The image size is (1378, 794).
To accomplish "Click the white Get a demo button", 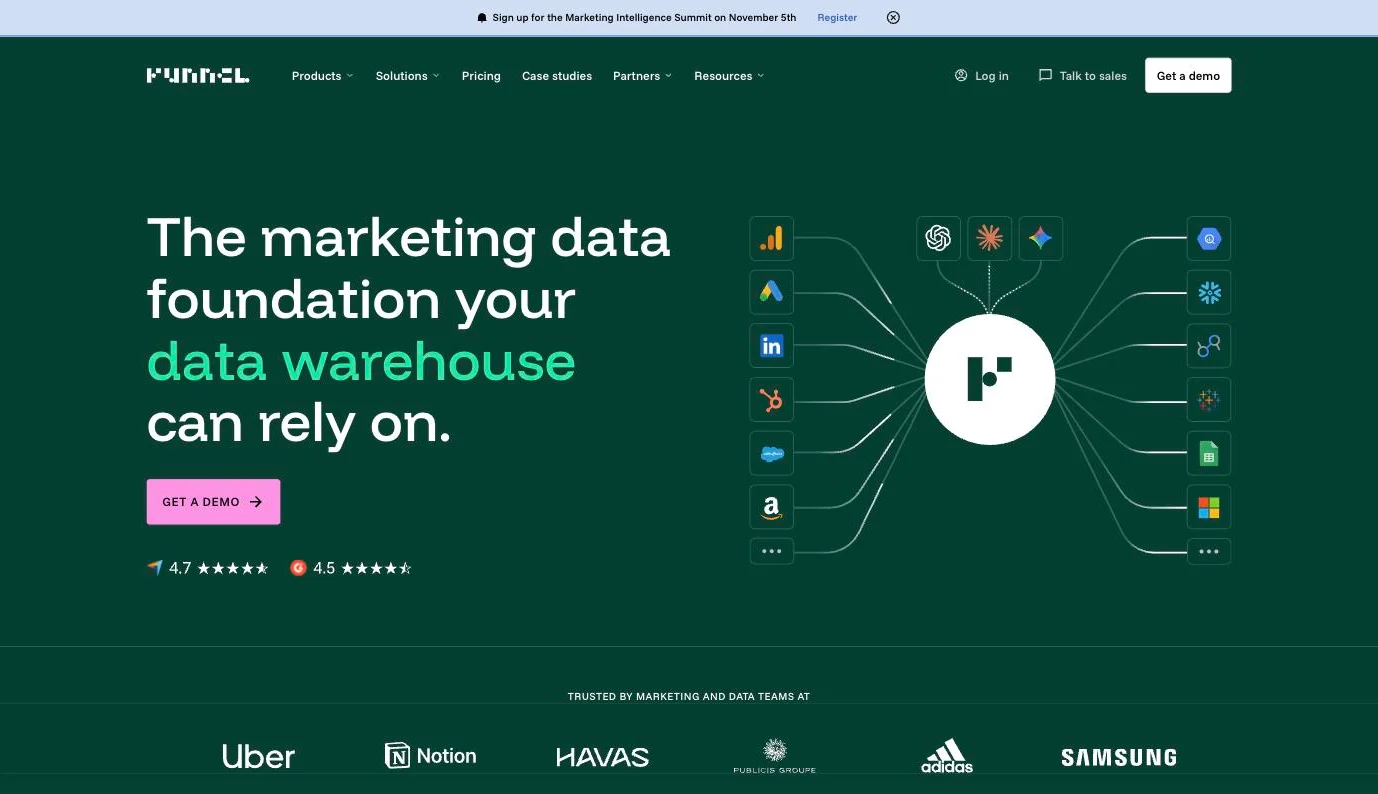I will coord(1188,76).
